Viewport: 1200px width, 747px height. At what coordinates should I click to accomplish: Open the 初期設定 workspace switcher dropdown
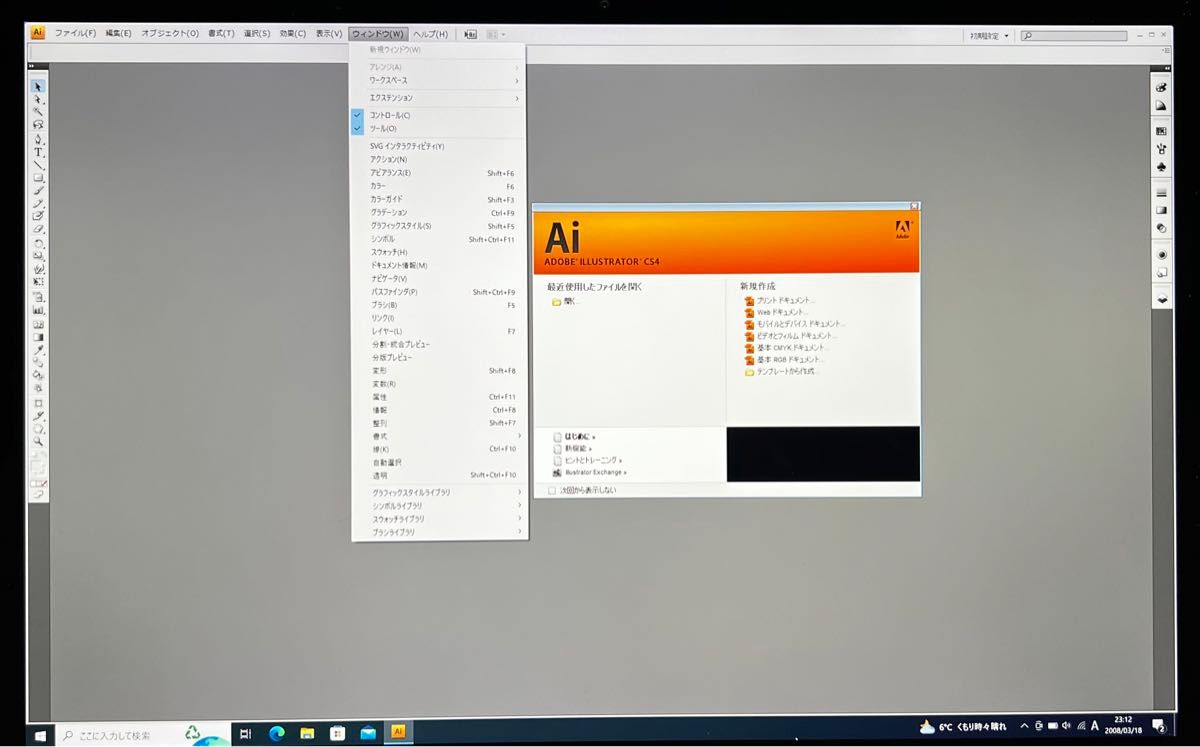point(990,36)
